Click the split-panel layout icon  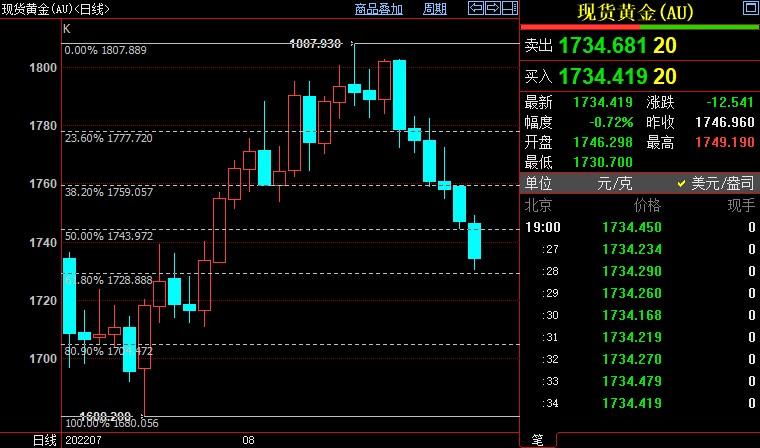click(x=510, y=9)
